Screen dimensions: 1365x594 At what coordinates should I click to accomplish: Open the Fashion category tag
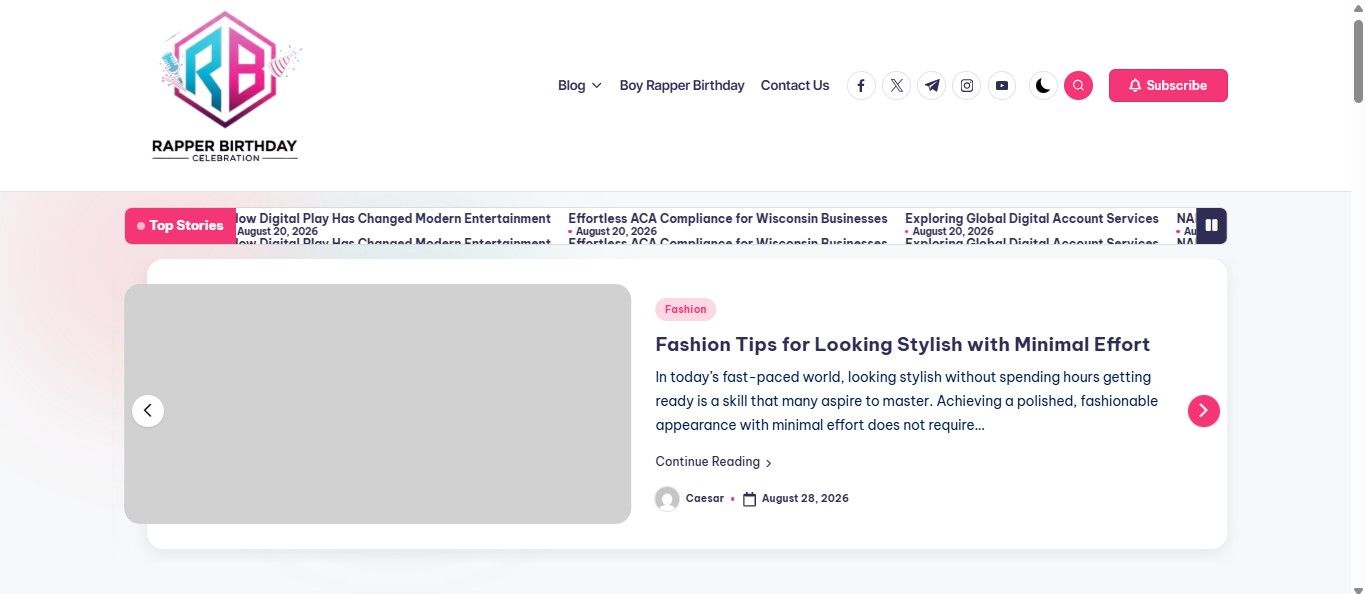click(686, 309)
